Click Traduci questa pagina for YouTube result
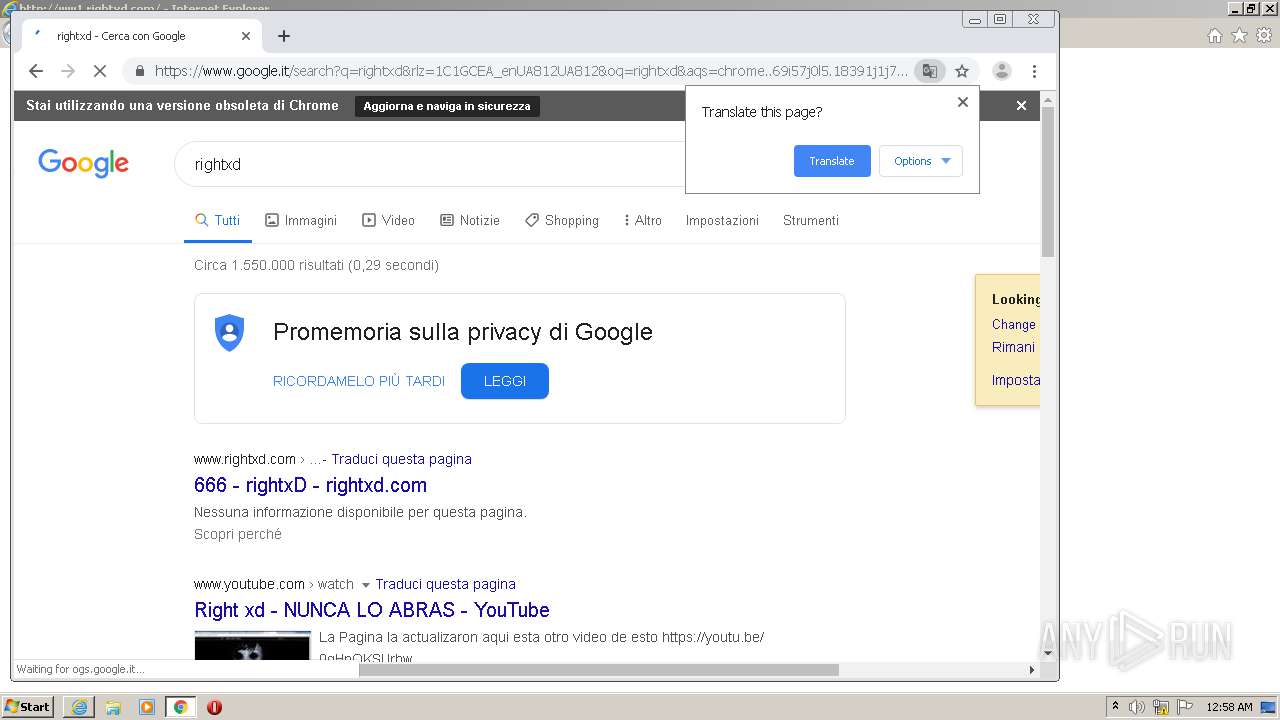 (446, 584)
